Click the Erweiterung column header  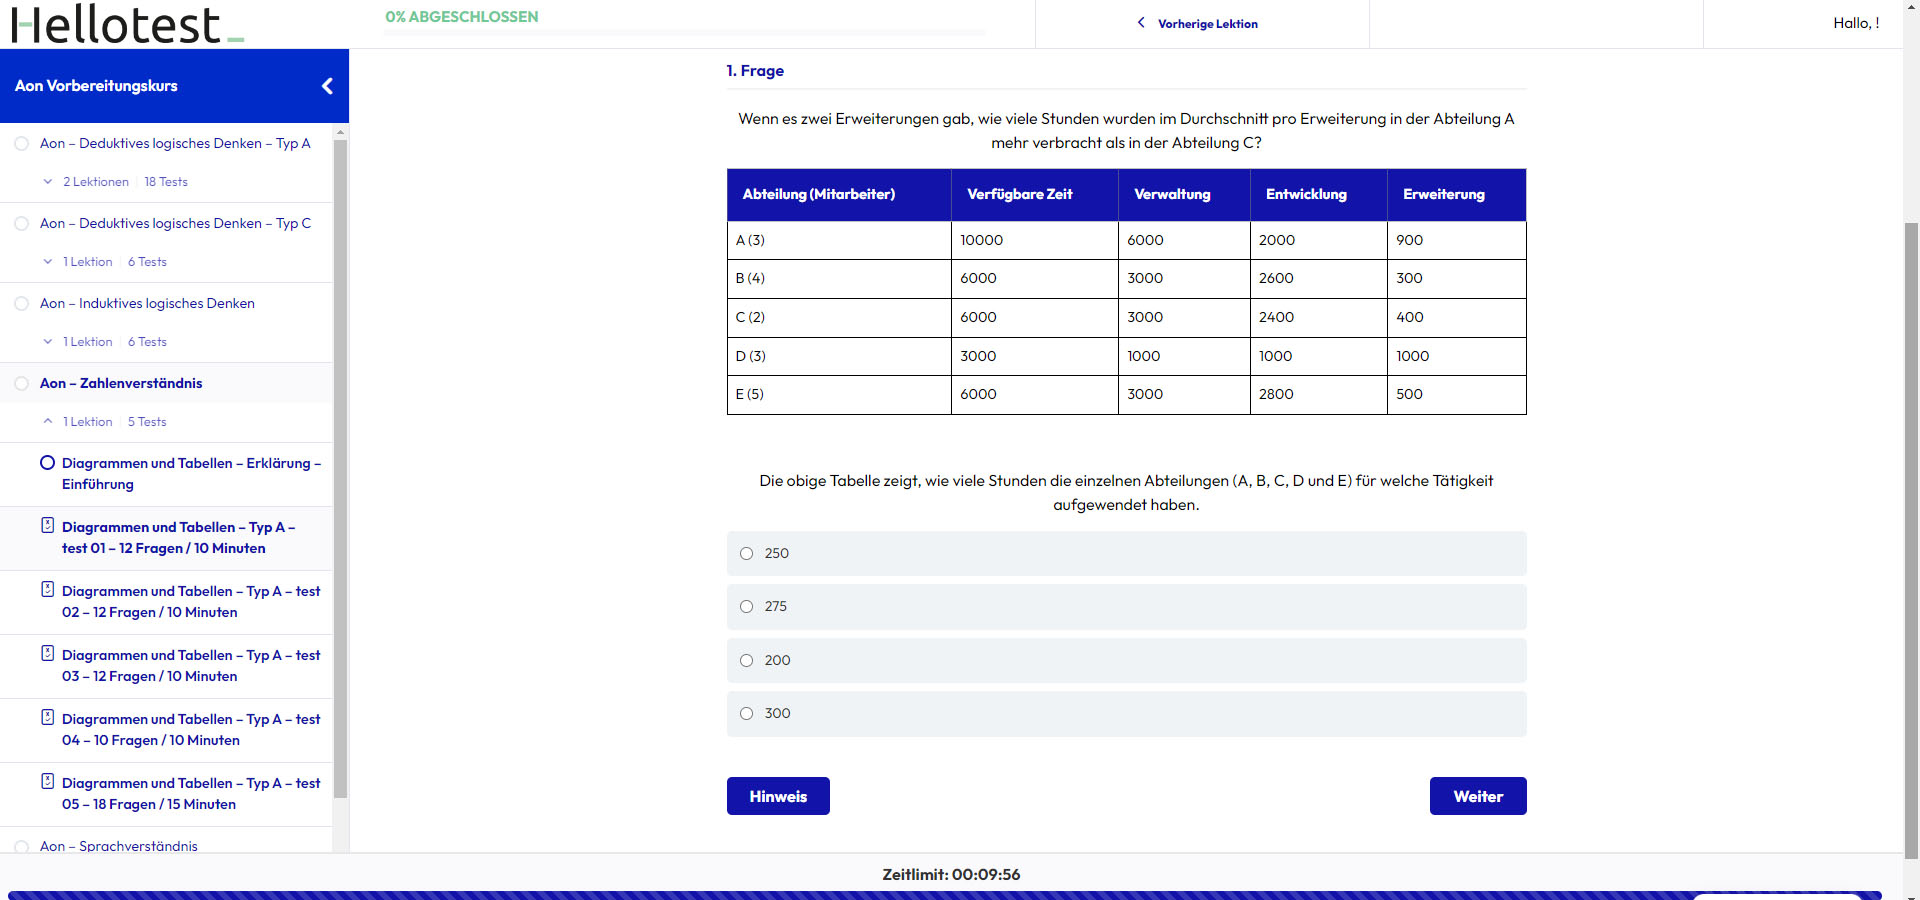click(x=1457, y=195)
